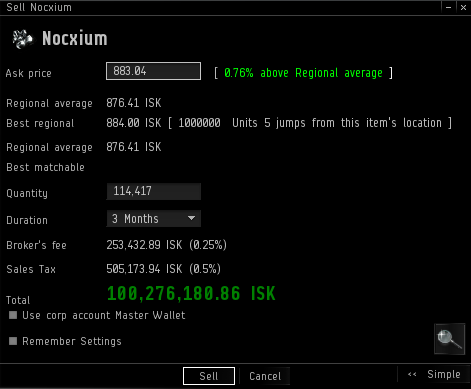This screenshot has width=471, height=389.
Task: Close the Sell Nocxium window
Action: [463, 7]
